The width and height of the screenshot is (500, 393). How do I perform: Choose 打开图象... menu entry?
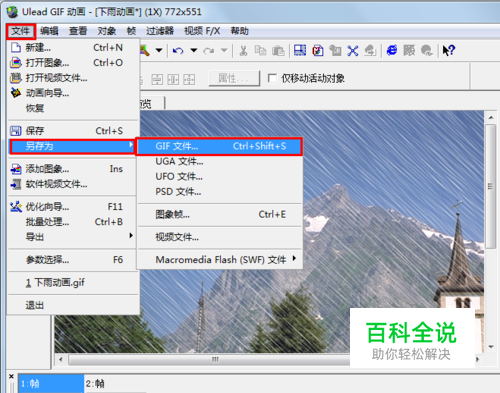click(73, 63)
